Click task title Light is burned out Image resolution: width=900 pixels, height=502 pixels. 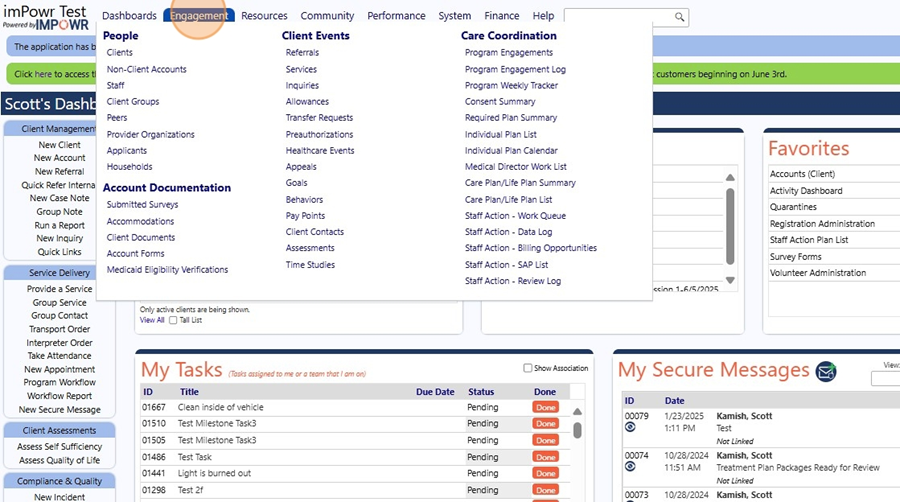[214, 473]
